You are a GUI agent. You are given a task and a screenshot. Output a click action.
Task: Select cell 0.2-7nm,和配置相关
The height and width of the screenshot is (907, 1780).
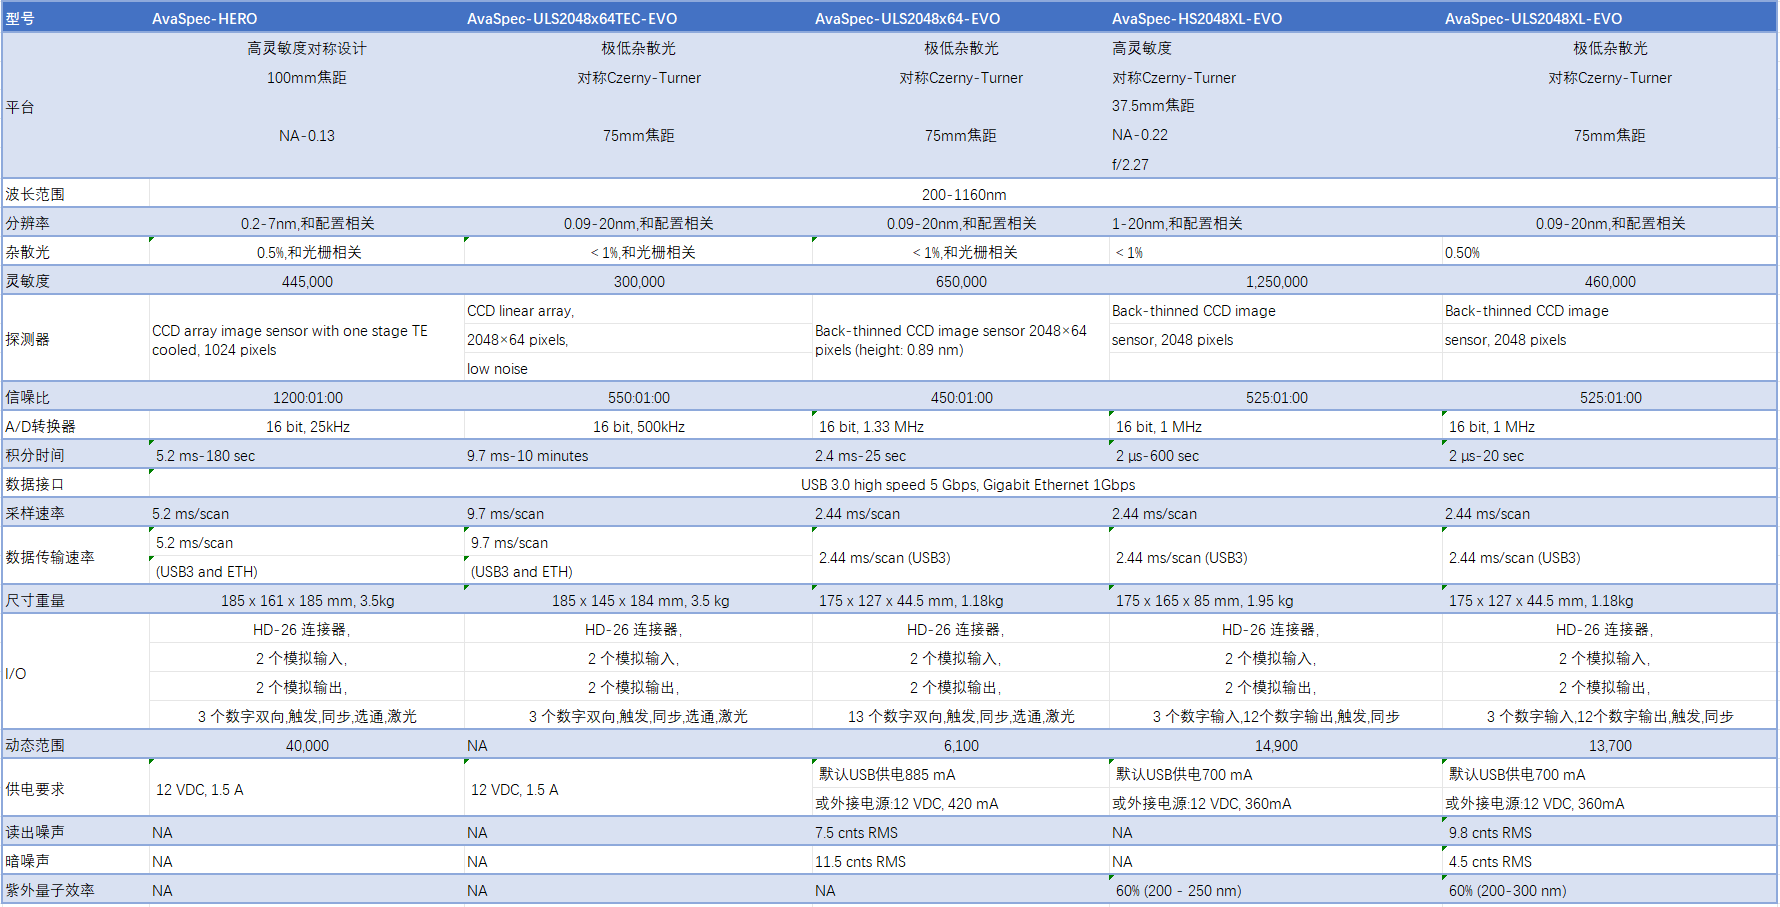307,223
